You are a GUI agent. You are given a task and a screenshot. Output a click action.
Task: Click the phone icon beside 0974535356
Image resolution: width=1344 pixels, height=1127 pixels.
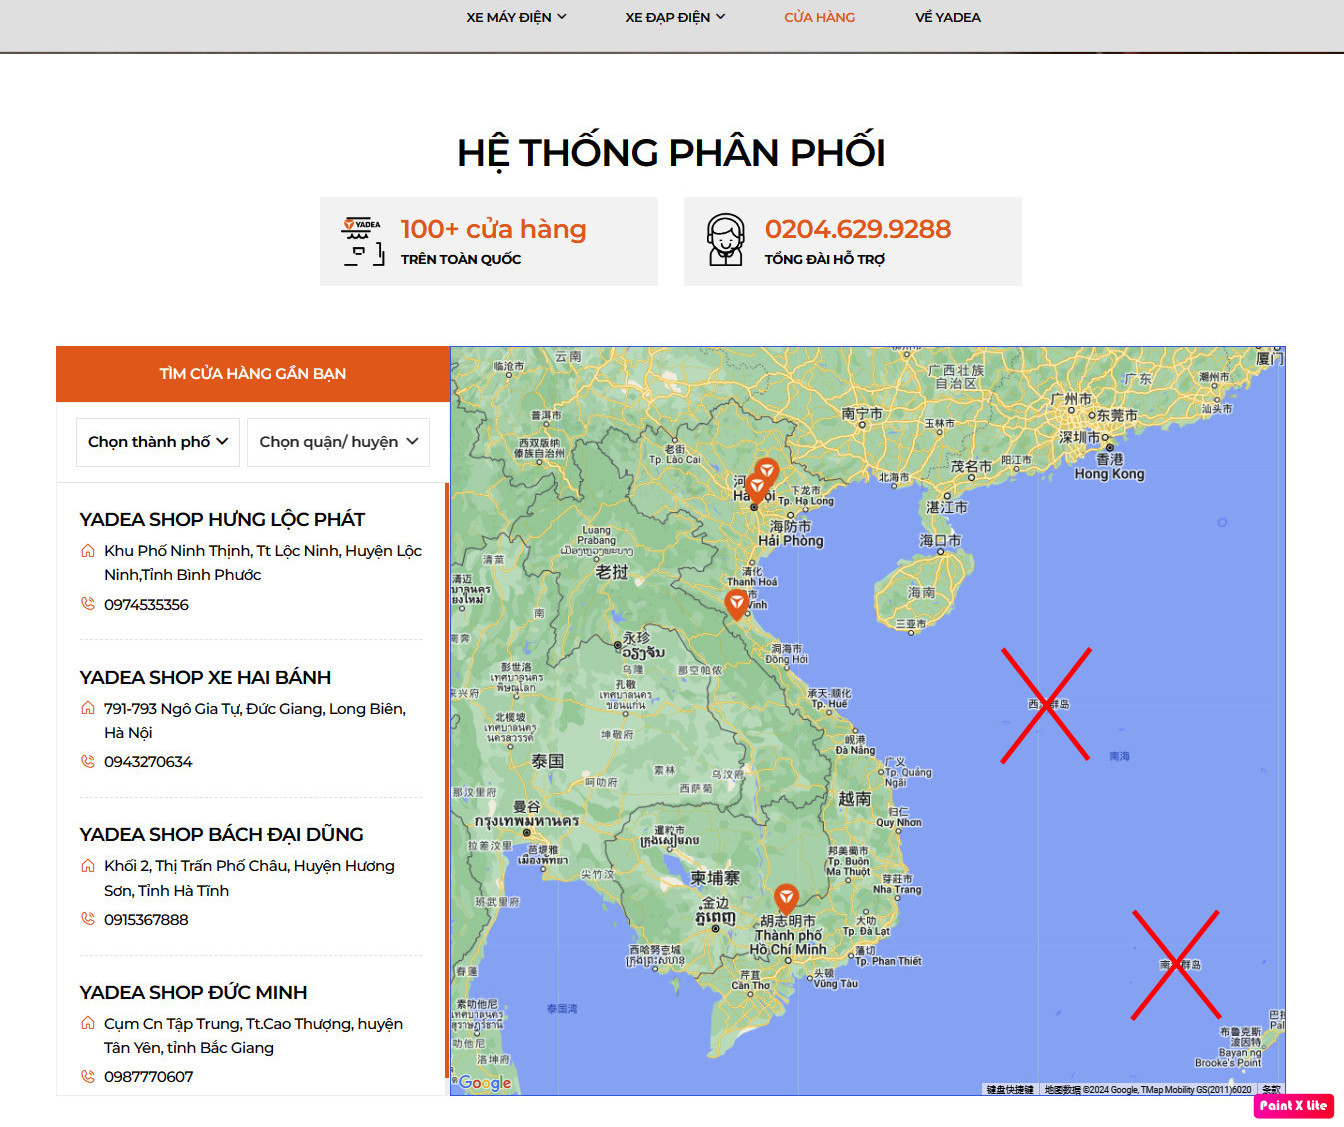[x=88, y=604]
